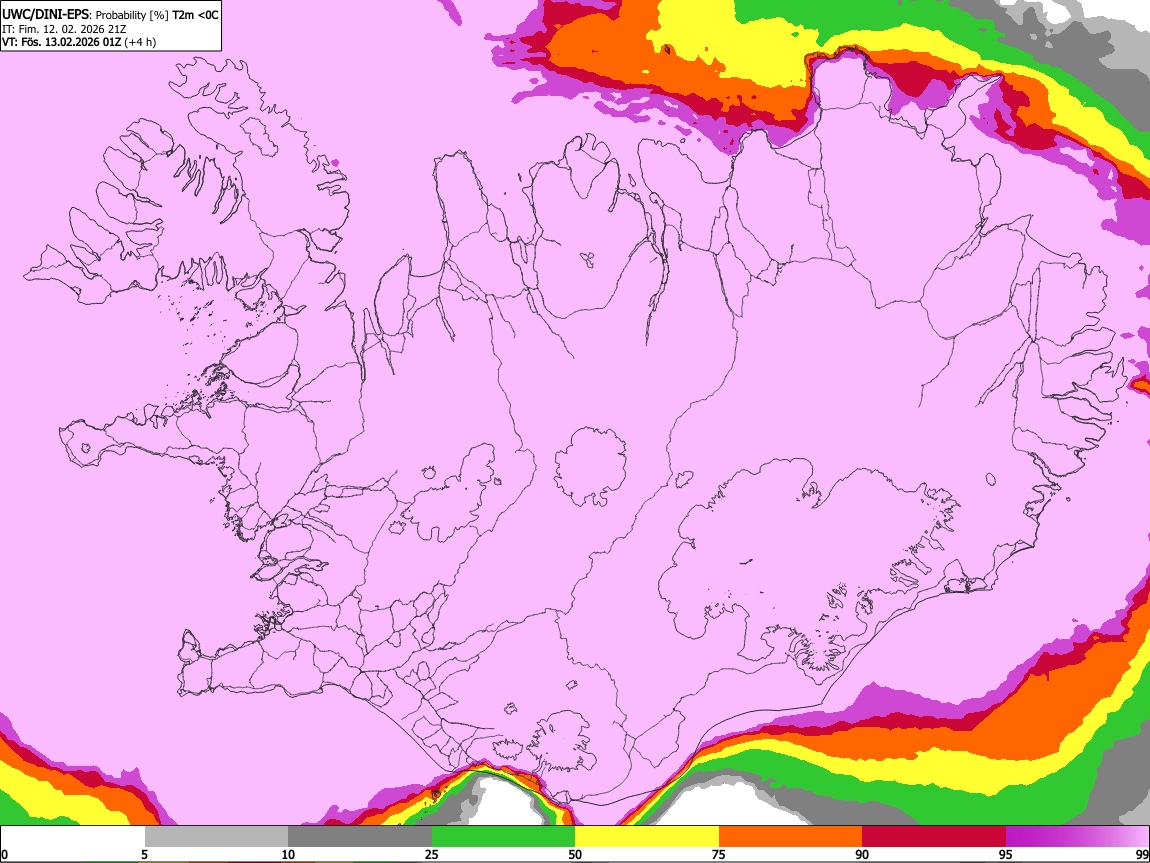The height and width of the screenshot is (863, 1150).
Task: Click the valid time line 'VT: Fös. 13.02.2026 01Z'
Action: coord(61,42)
